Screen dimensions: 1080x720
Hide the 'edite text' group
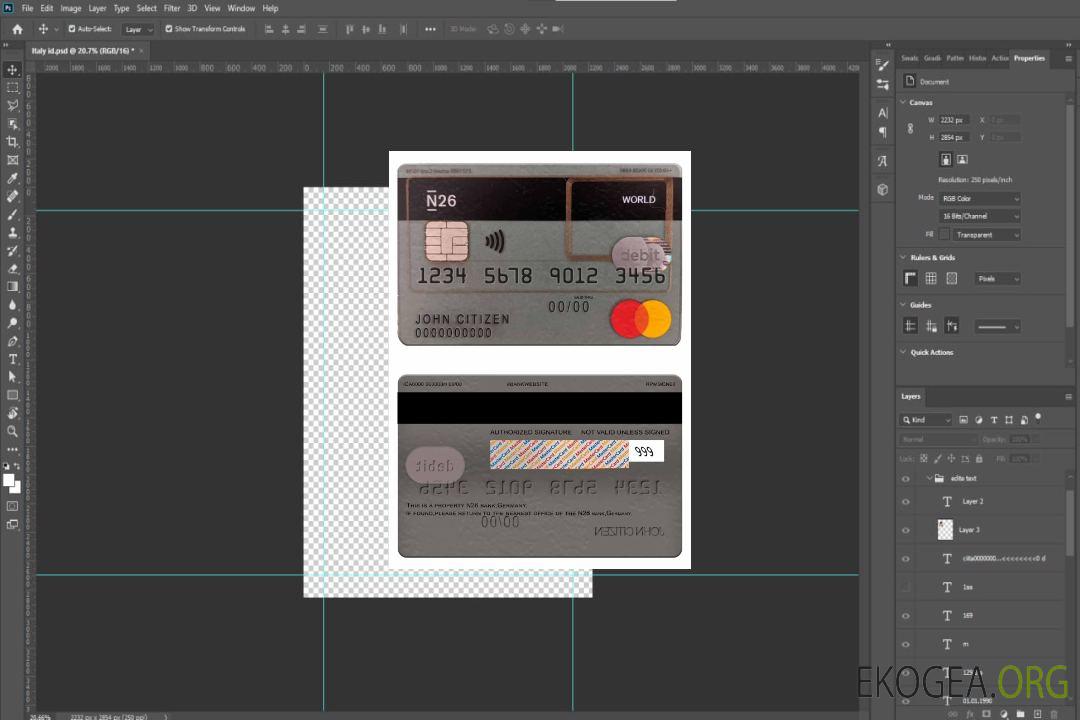click(906, 479)
